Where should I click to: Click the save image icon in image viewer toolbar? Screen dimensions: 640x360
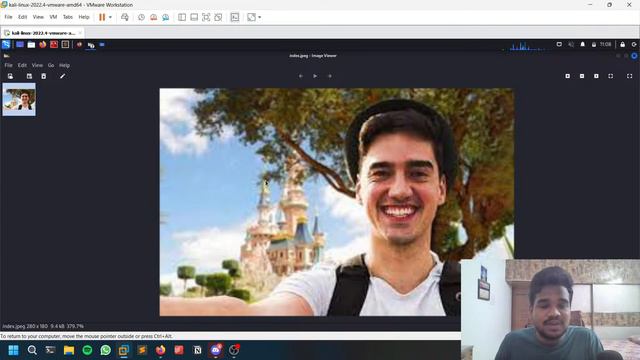pyautogui.click(x=29, y=76)
